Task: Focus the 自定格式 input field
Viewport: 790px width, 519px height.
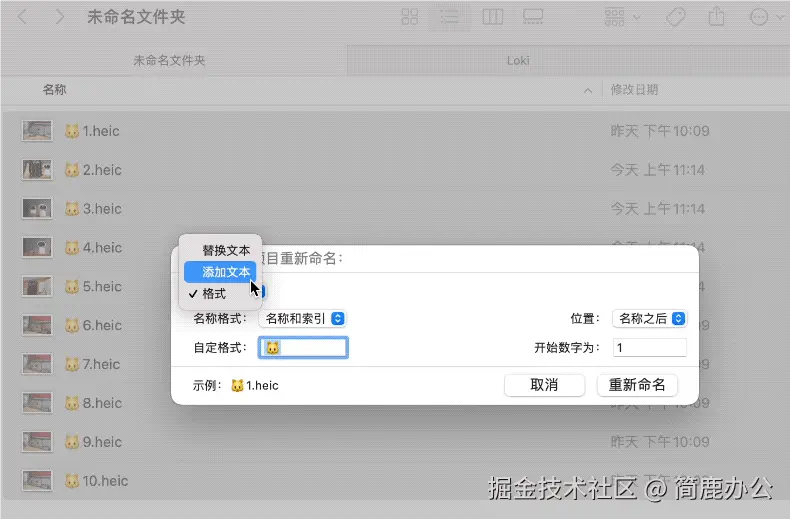Action: pyautogui.click(x=303, y=348)
